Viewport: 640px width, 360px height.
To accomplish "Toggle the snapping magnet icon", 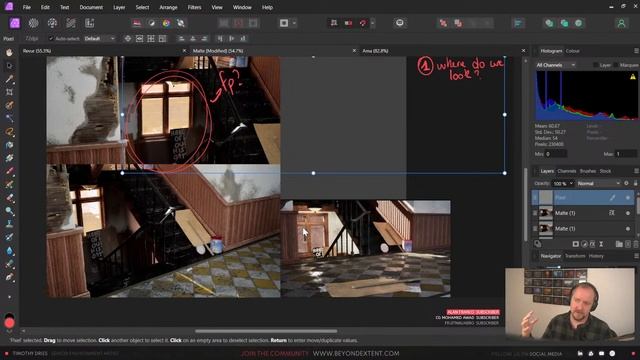I will tap(363, 23).
